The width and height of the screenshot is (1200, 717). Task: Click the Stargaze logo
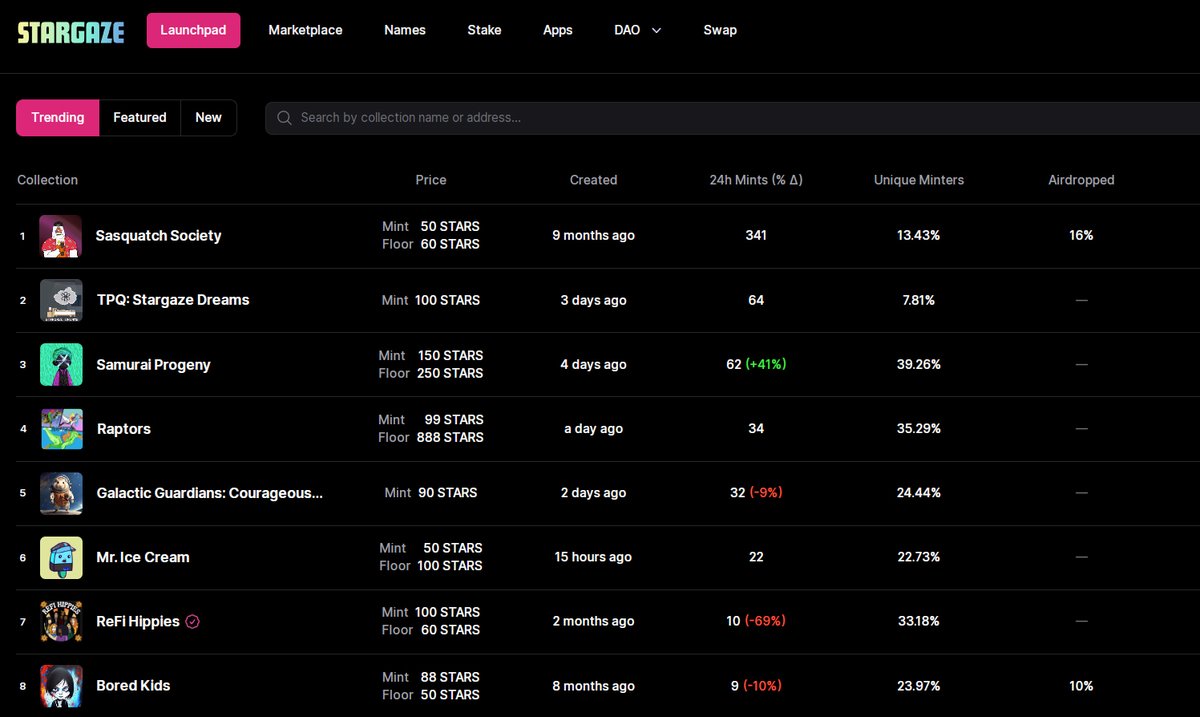click(x=71, y=31)
